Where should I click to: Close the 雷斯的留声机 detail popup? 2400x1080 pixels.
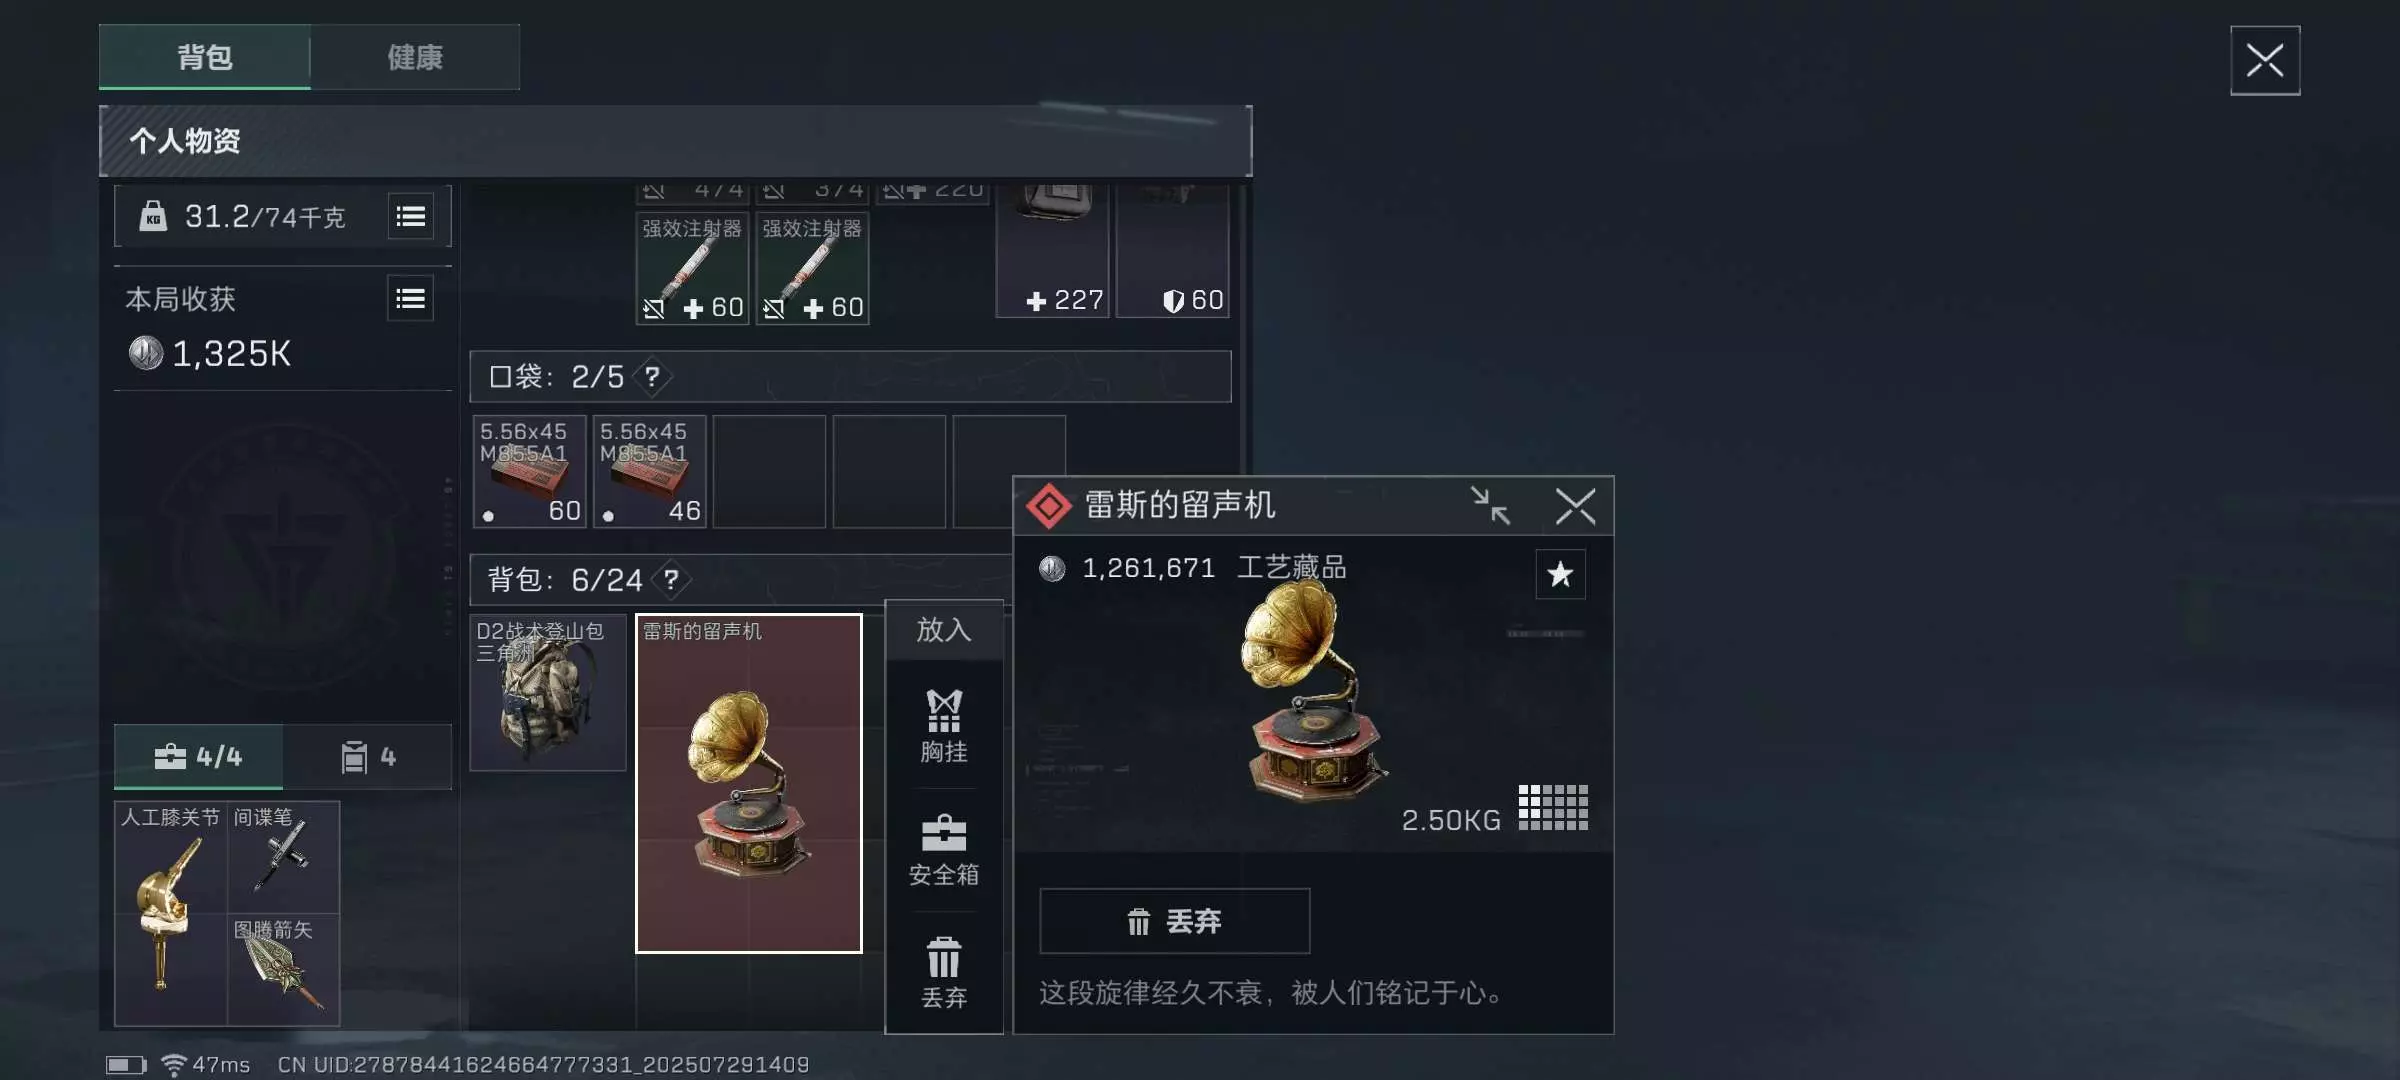(1575, 506)
